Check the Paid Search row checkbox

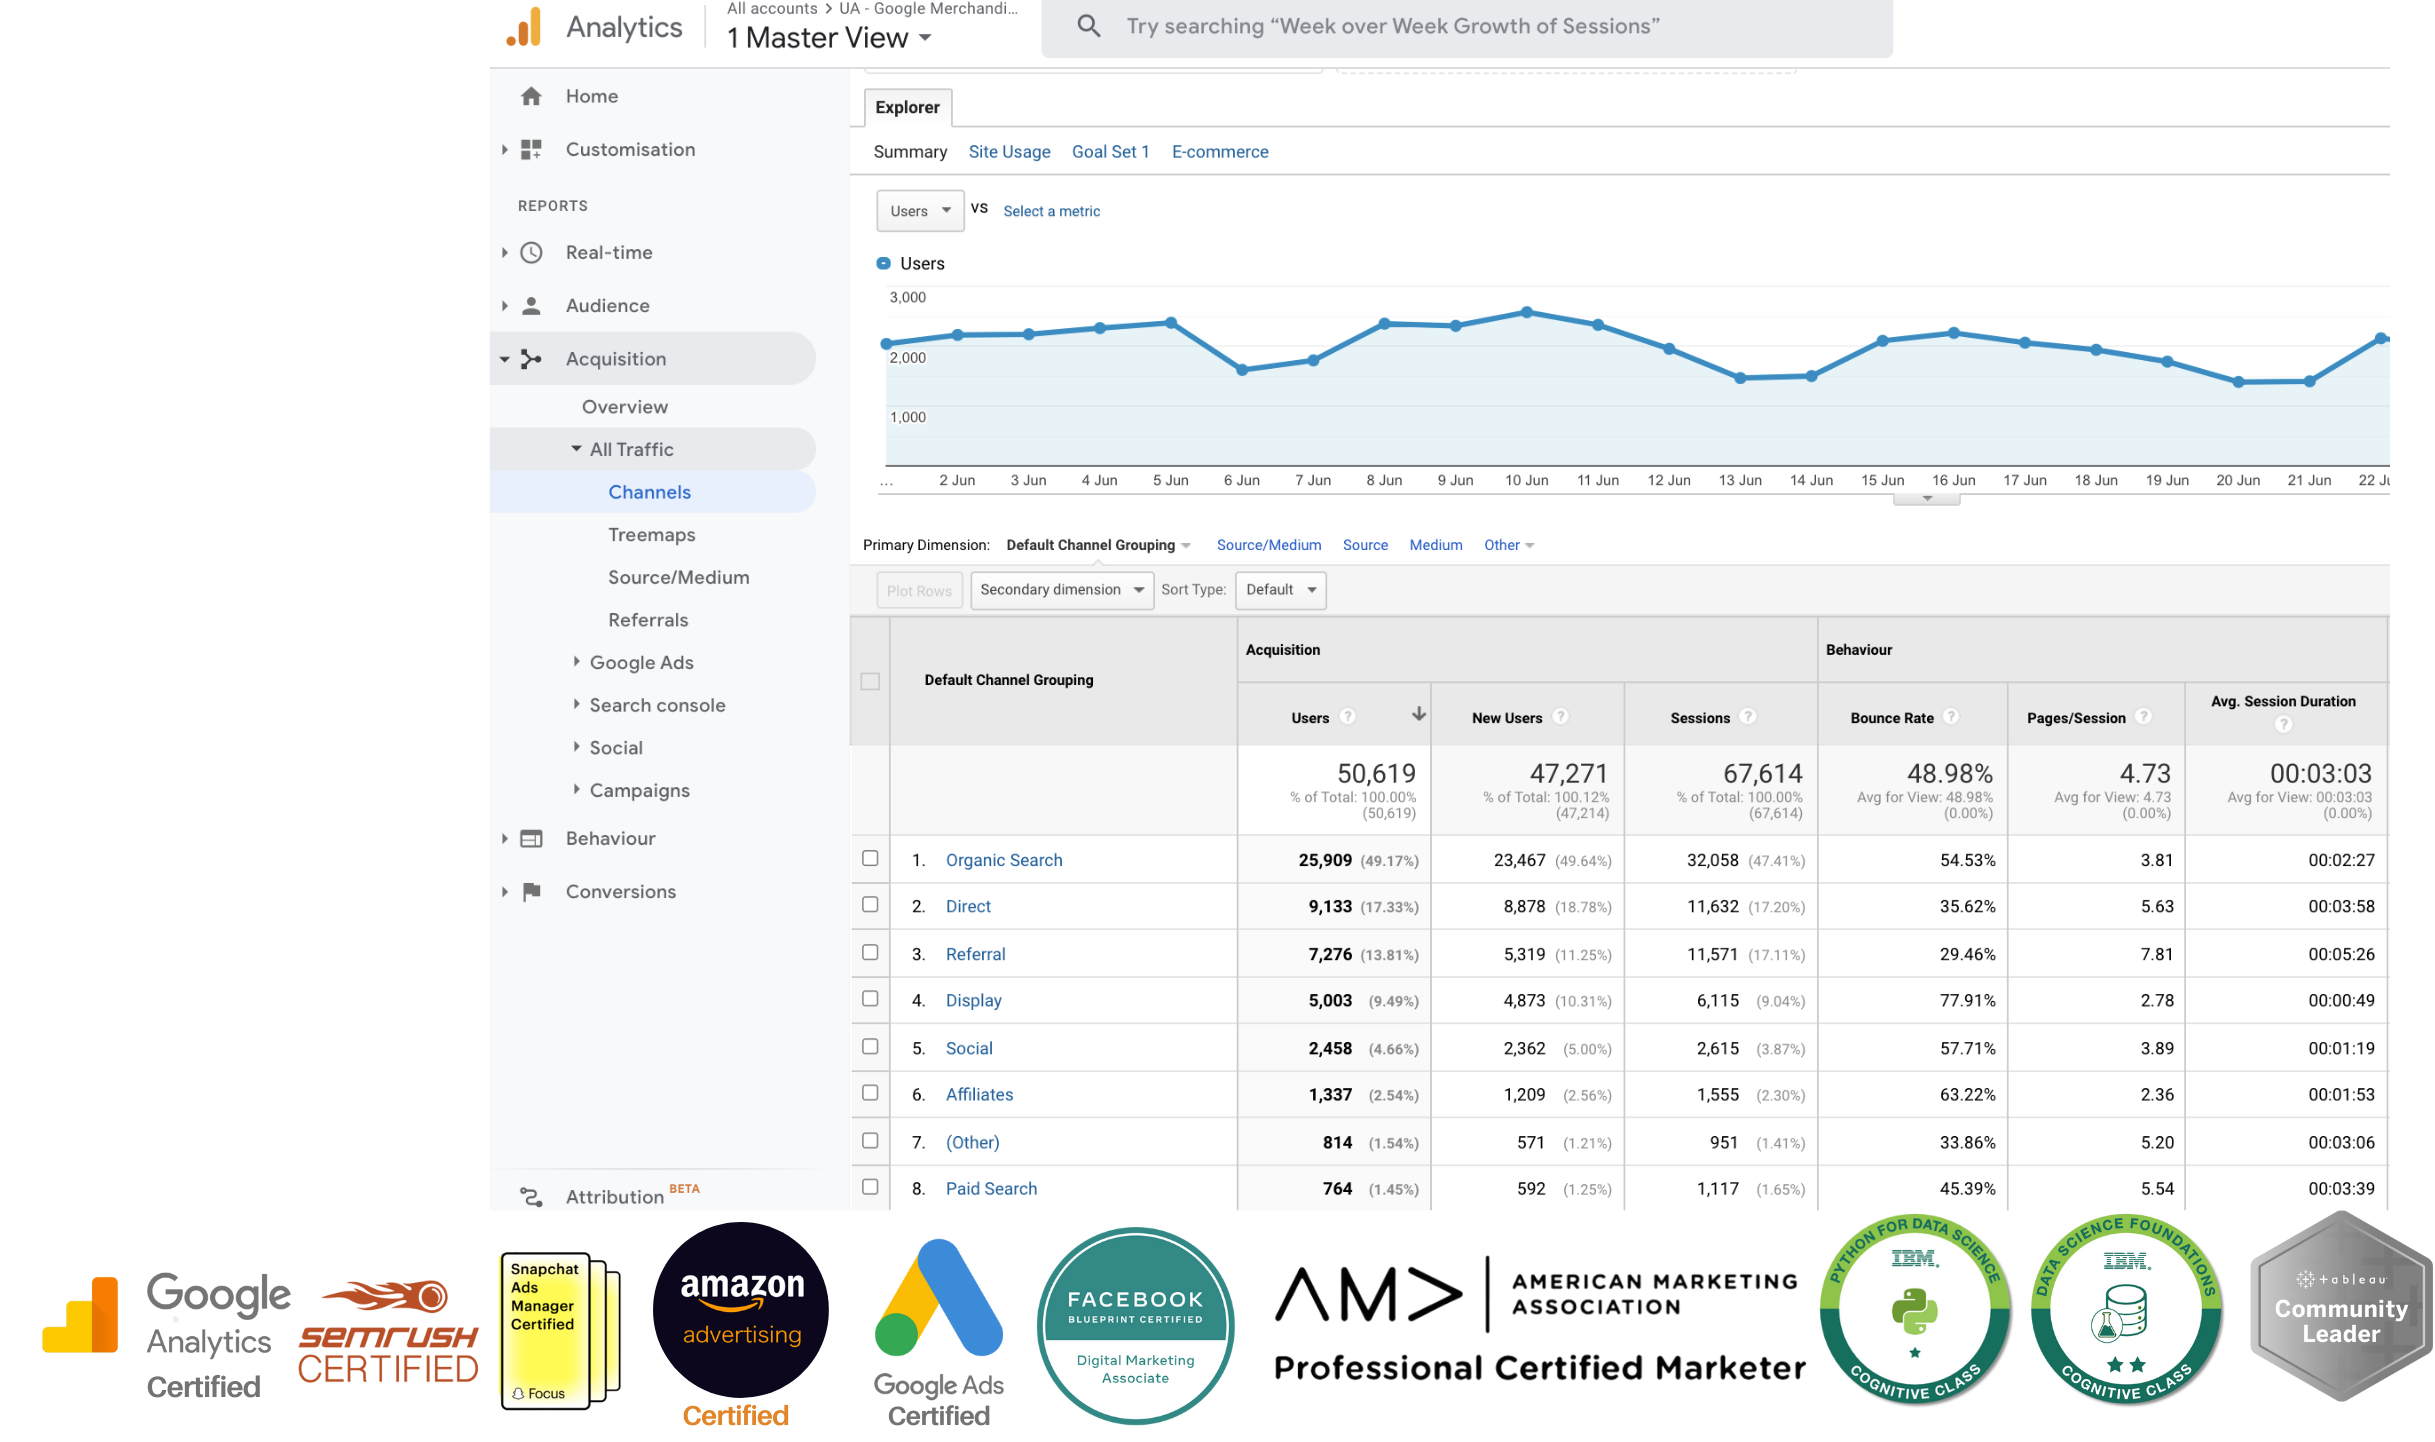[x=870, y=1187]
